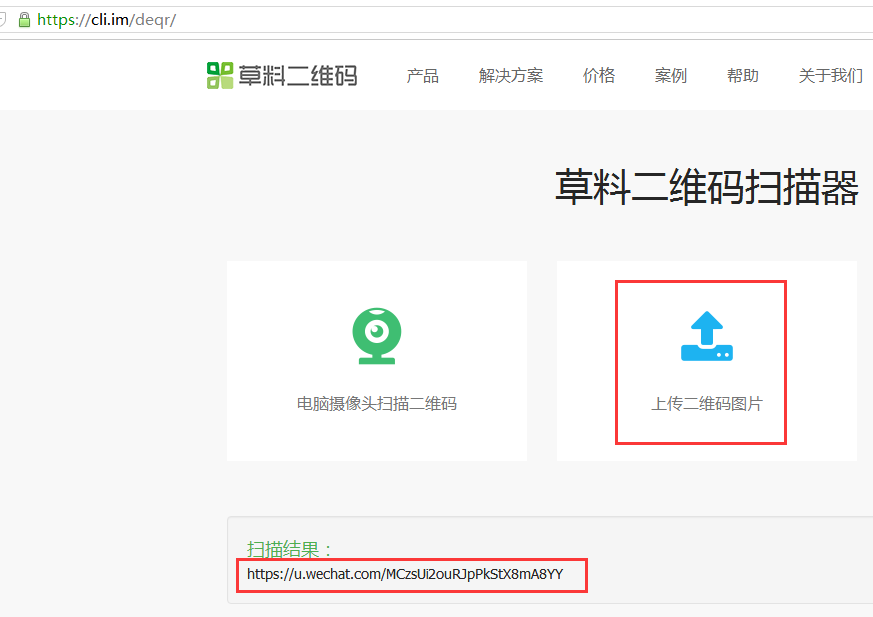The image size is (873, 617).
Task: Open the 帮助 menu item
Action: pos(743,75)
